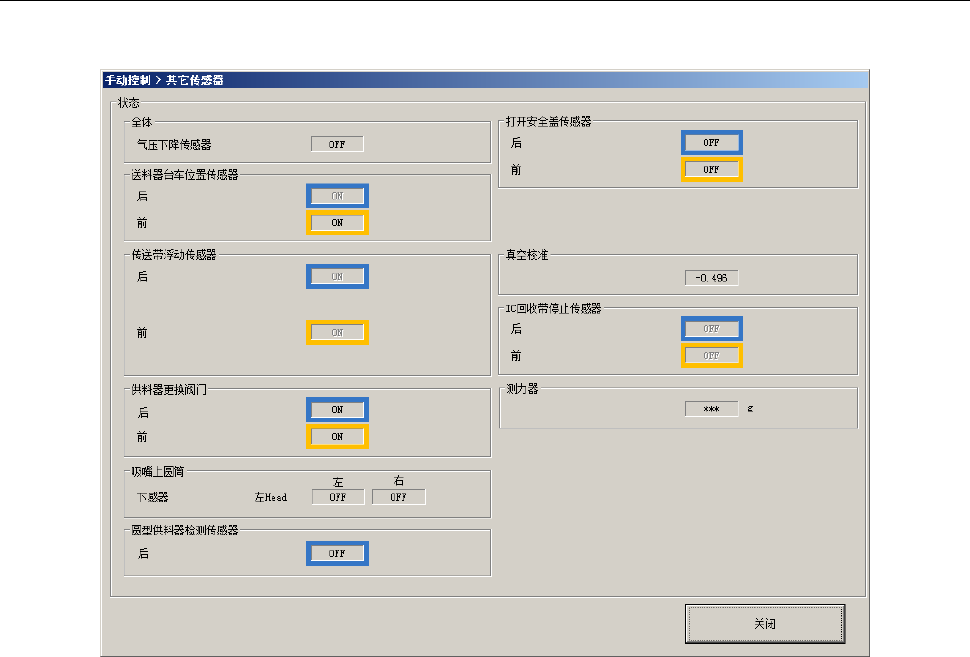Select 传送带浮动传感器 前 ON indicator
This screenshot has height=657, width=970.
coord(337,332)
